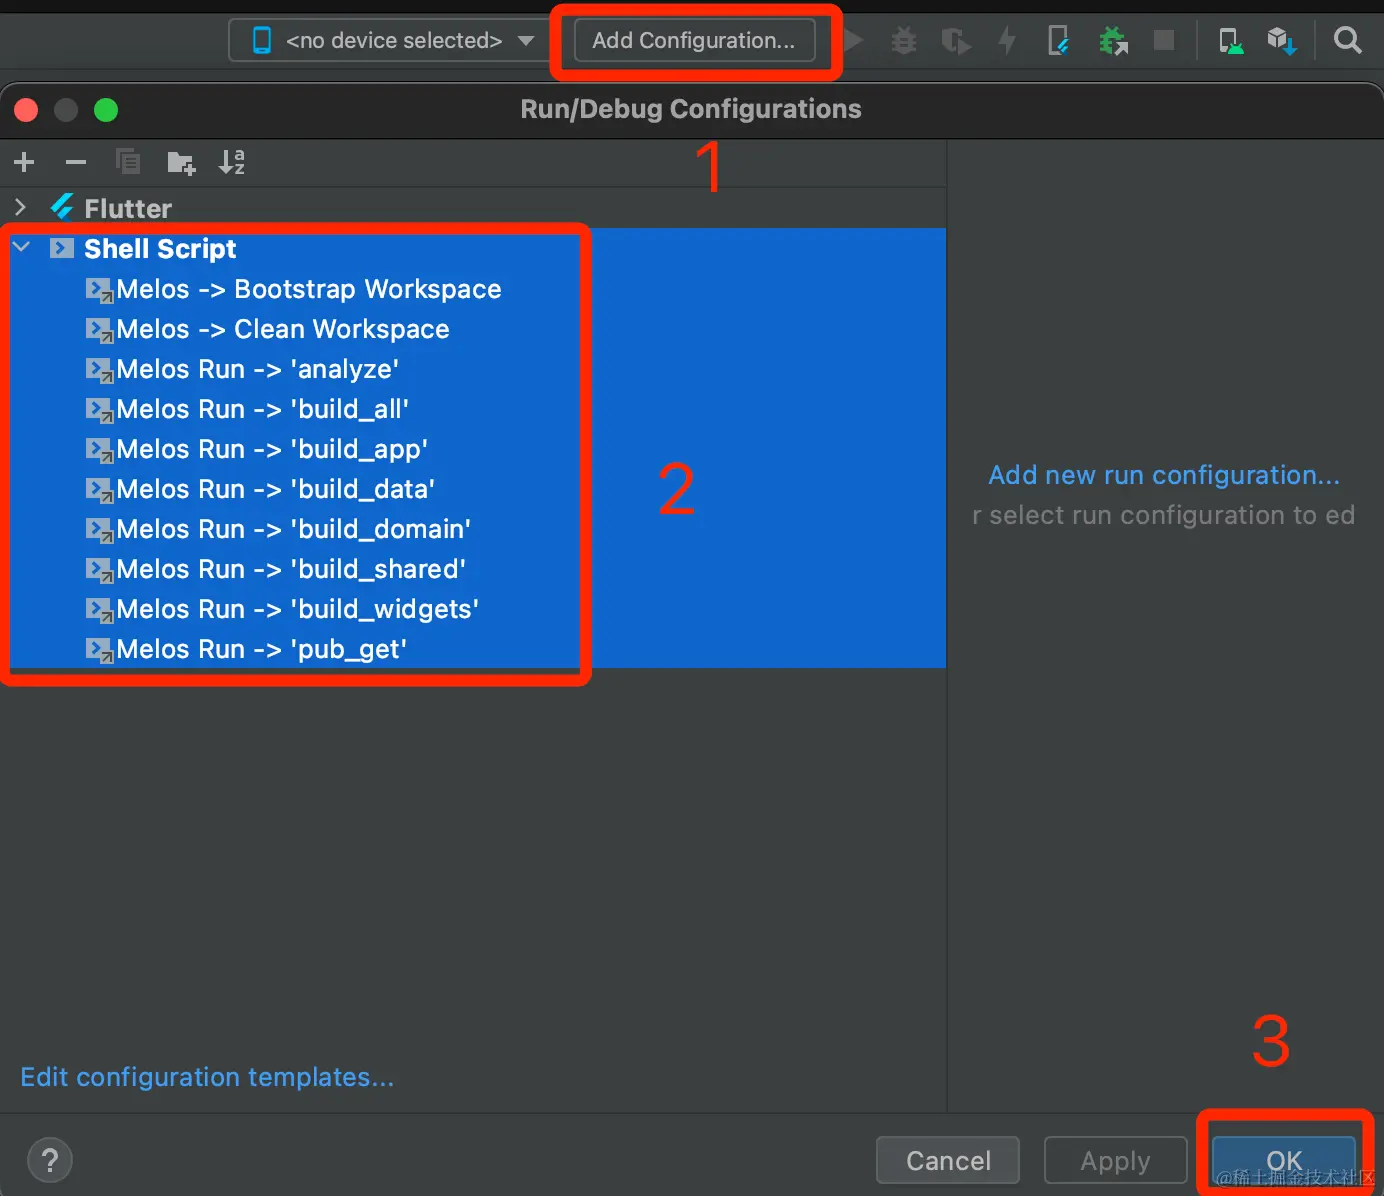
Task: Click the Cancel button
Action: (948, 1160)
